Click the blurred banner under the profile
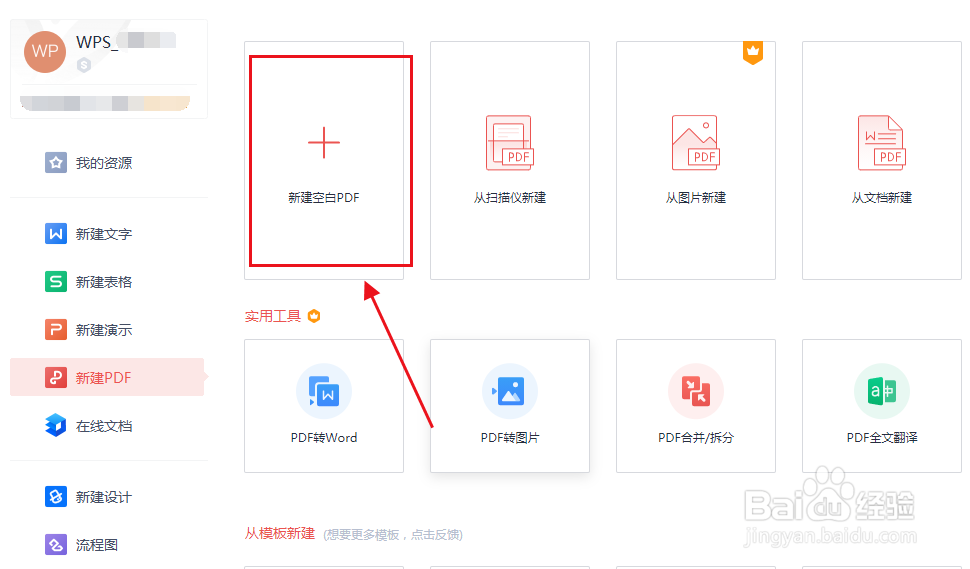Image resolution: width=970 pixels, height=569 pixels. (x=105, y=103)
